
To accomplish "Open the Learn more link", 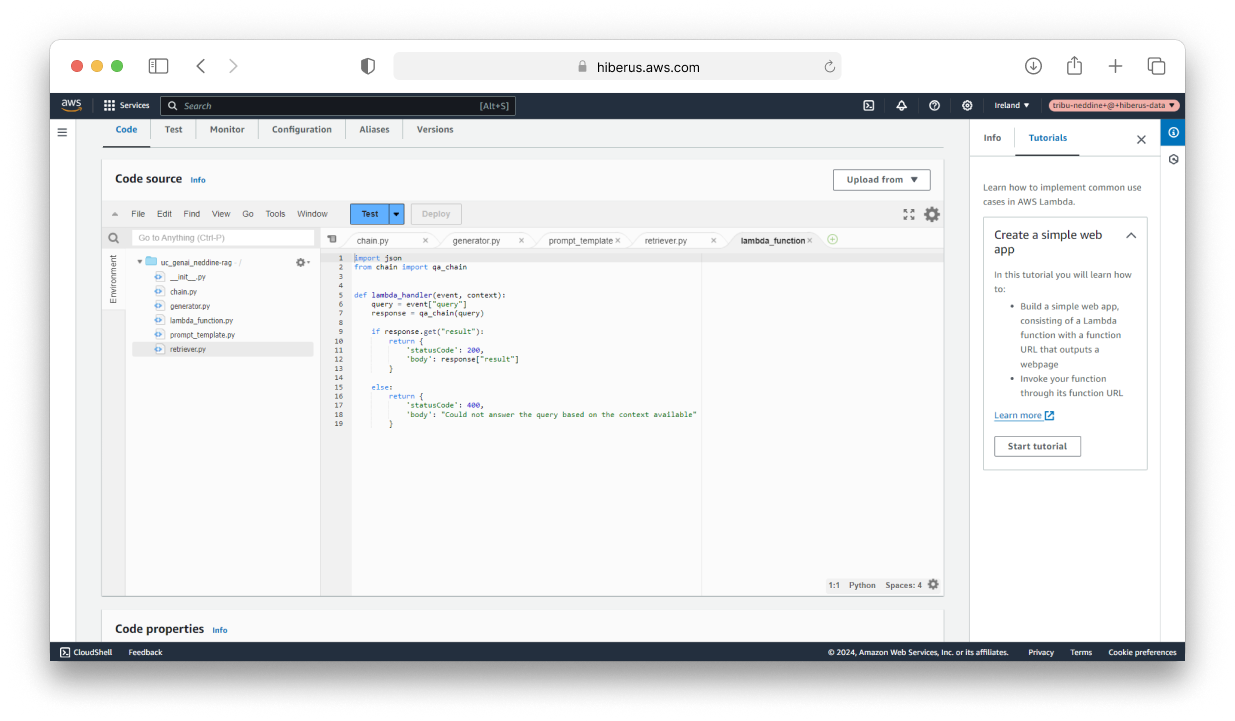I will pos(1019,415).
